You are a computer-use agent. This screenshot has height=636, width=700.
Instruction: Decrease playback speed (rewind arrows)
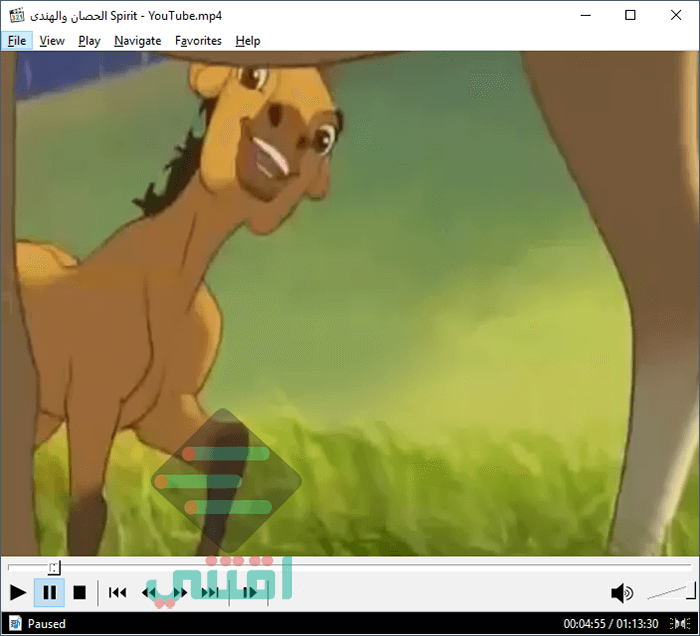149,593
